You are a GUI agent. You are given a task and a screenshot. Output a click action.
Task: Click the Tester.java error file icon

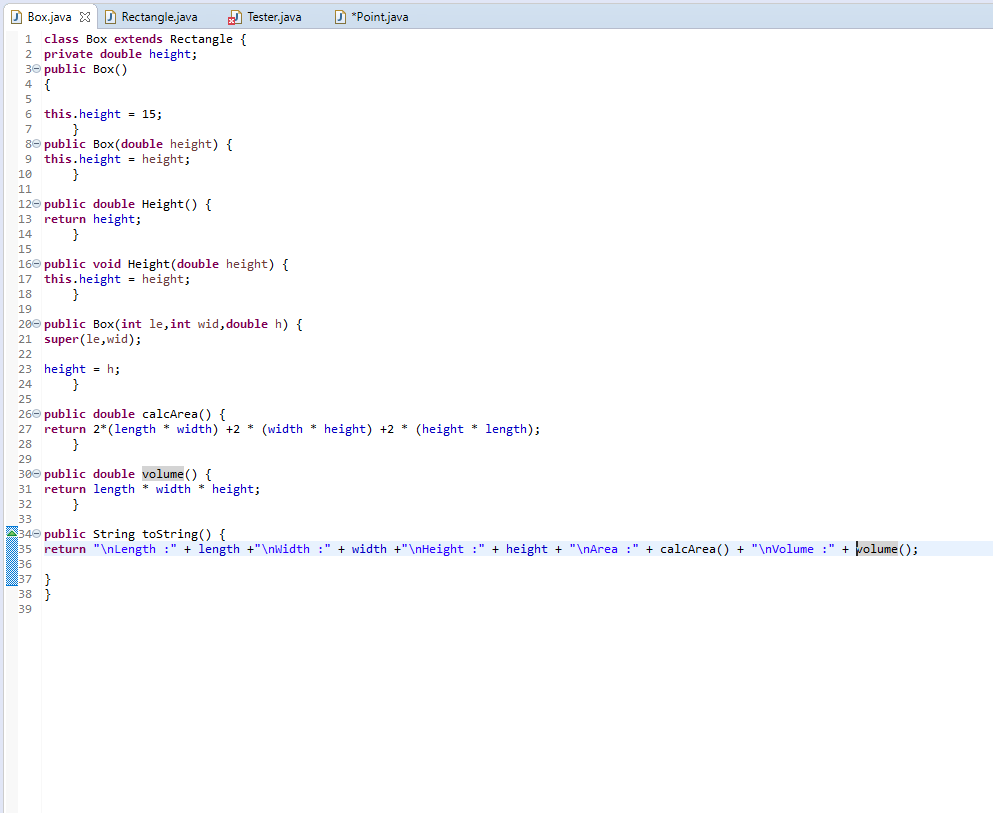pyautogui.click(x=235, y=18)
